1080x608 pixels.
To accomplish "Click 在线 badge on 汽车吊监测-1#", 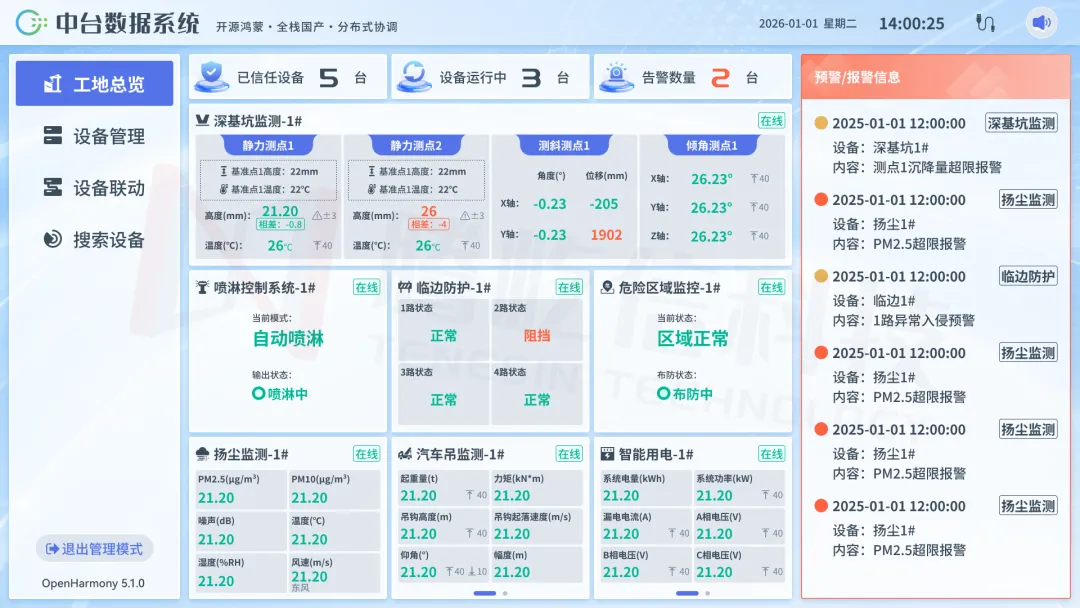I will [x=569, y=454].
